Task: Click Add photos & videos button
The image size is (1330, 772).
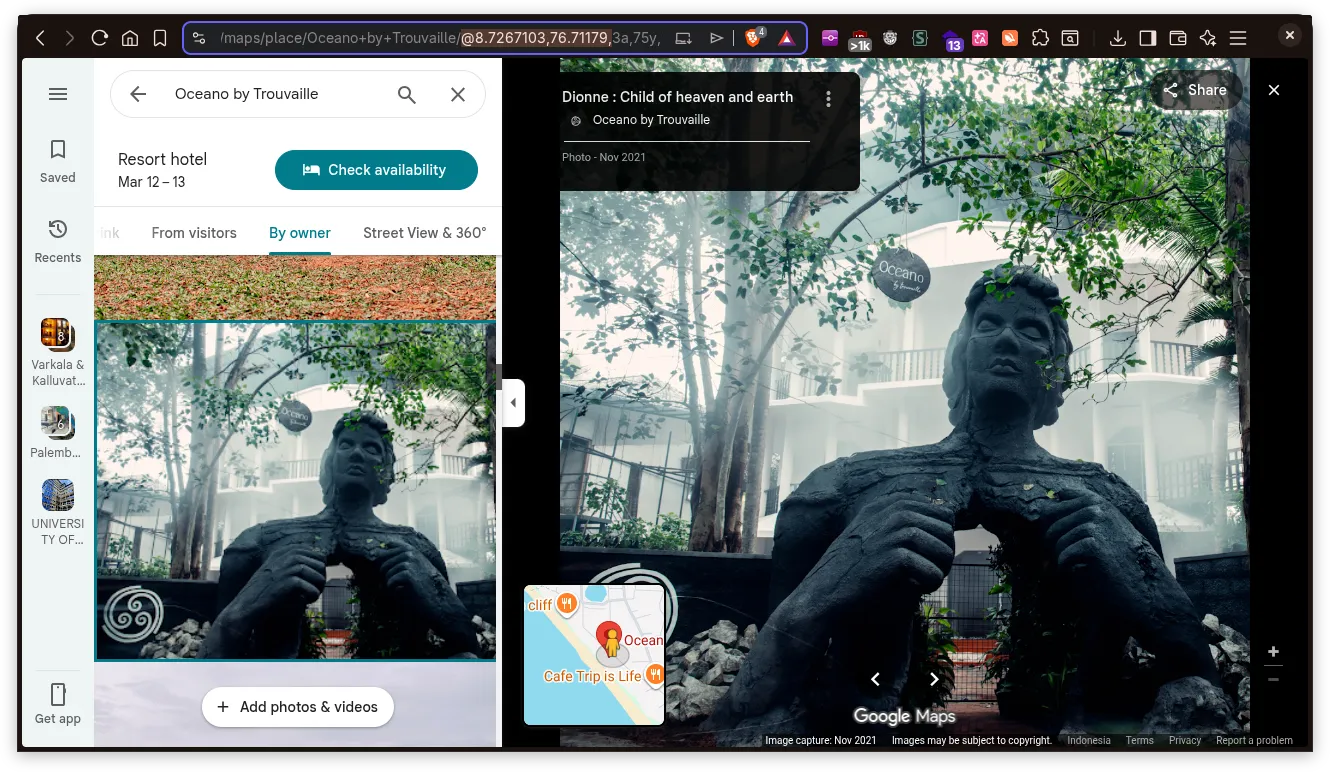Action: tap(298, 707)
